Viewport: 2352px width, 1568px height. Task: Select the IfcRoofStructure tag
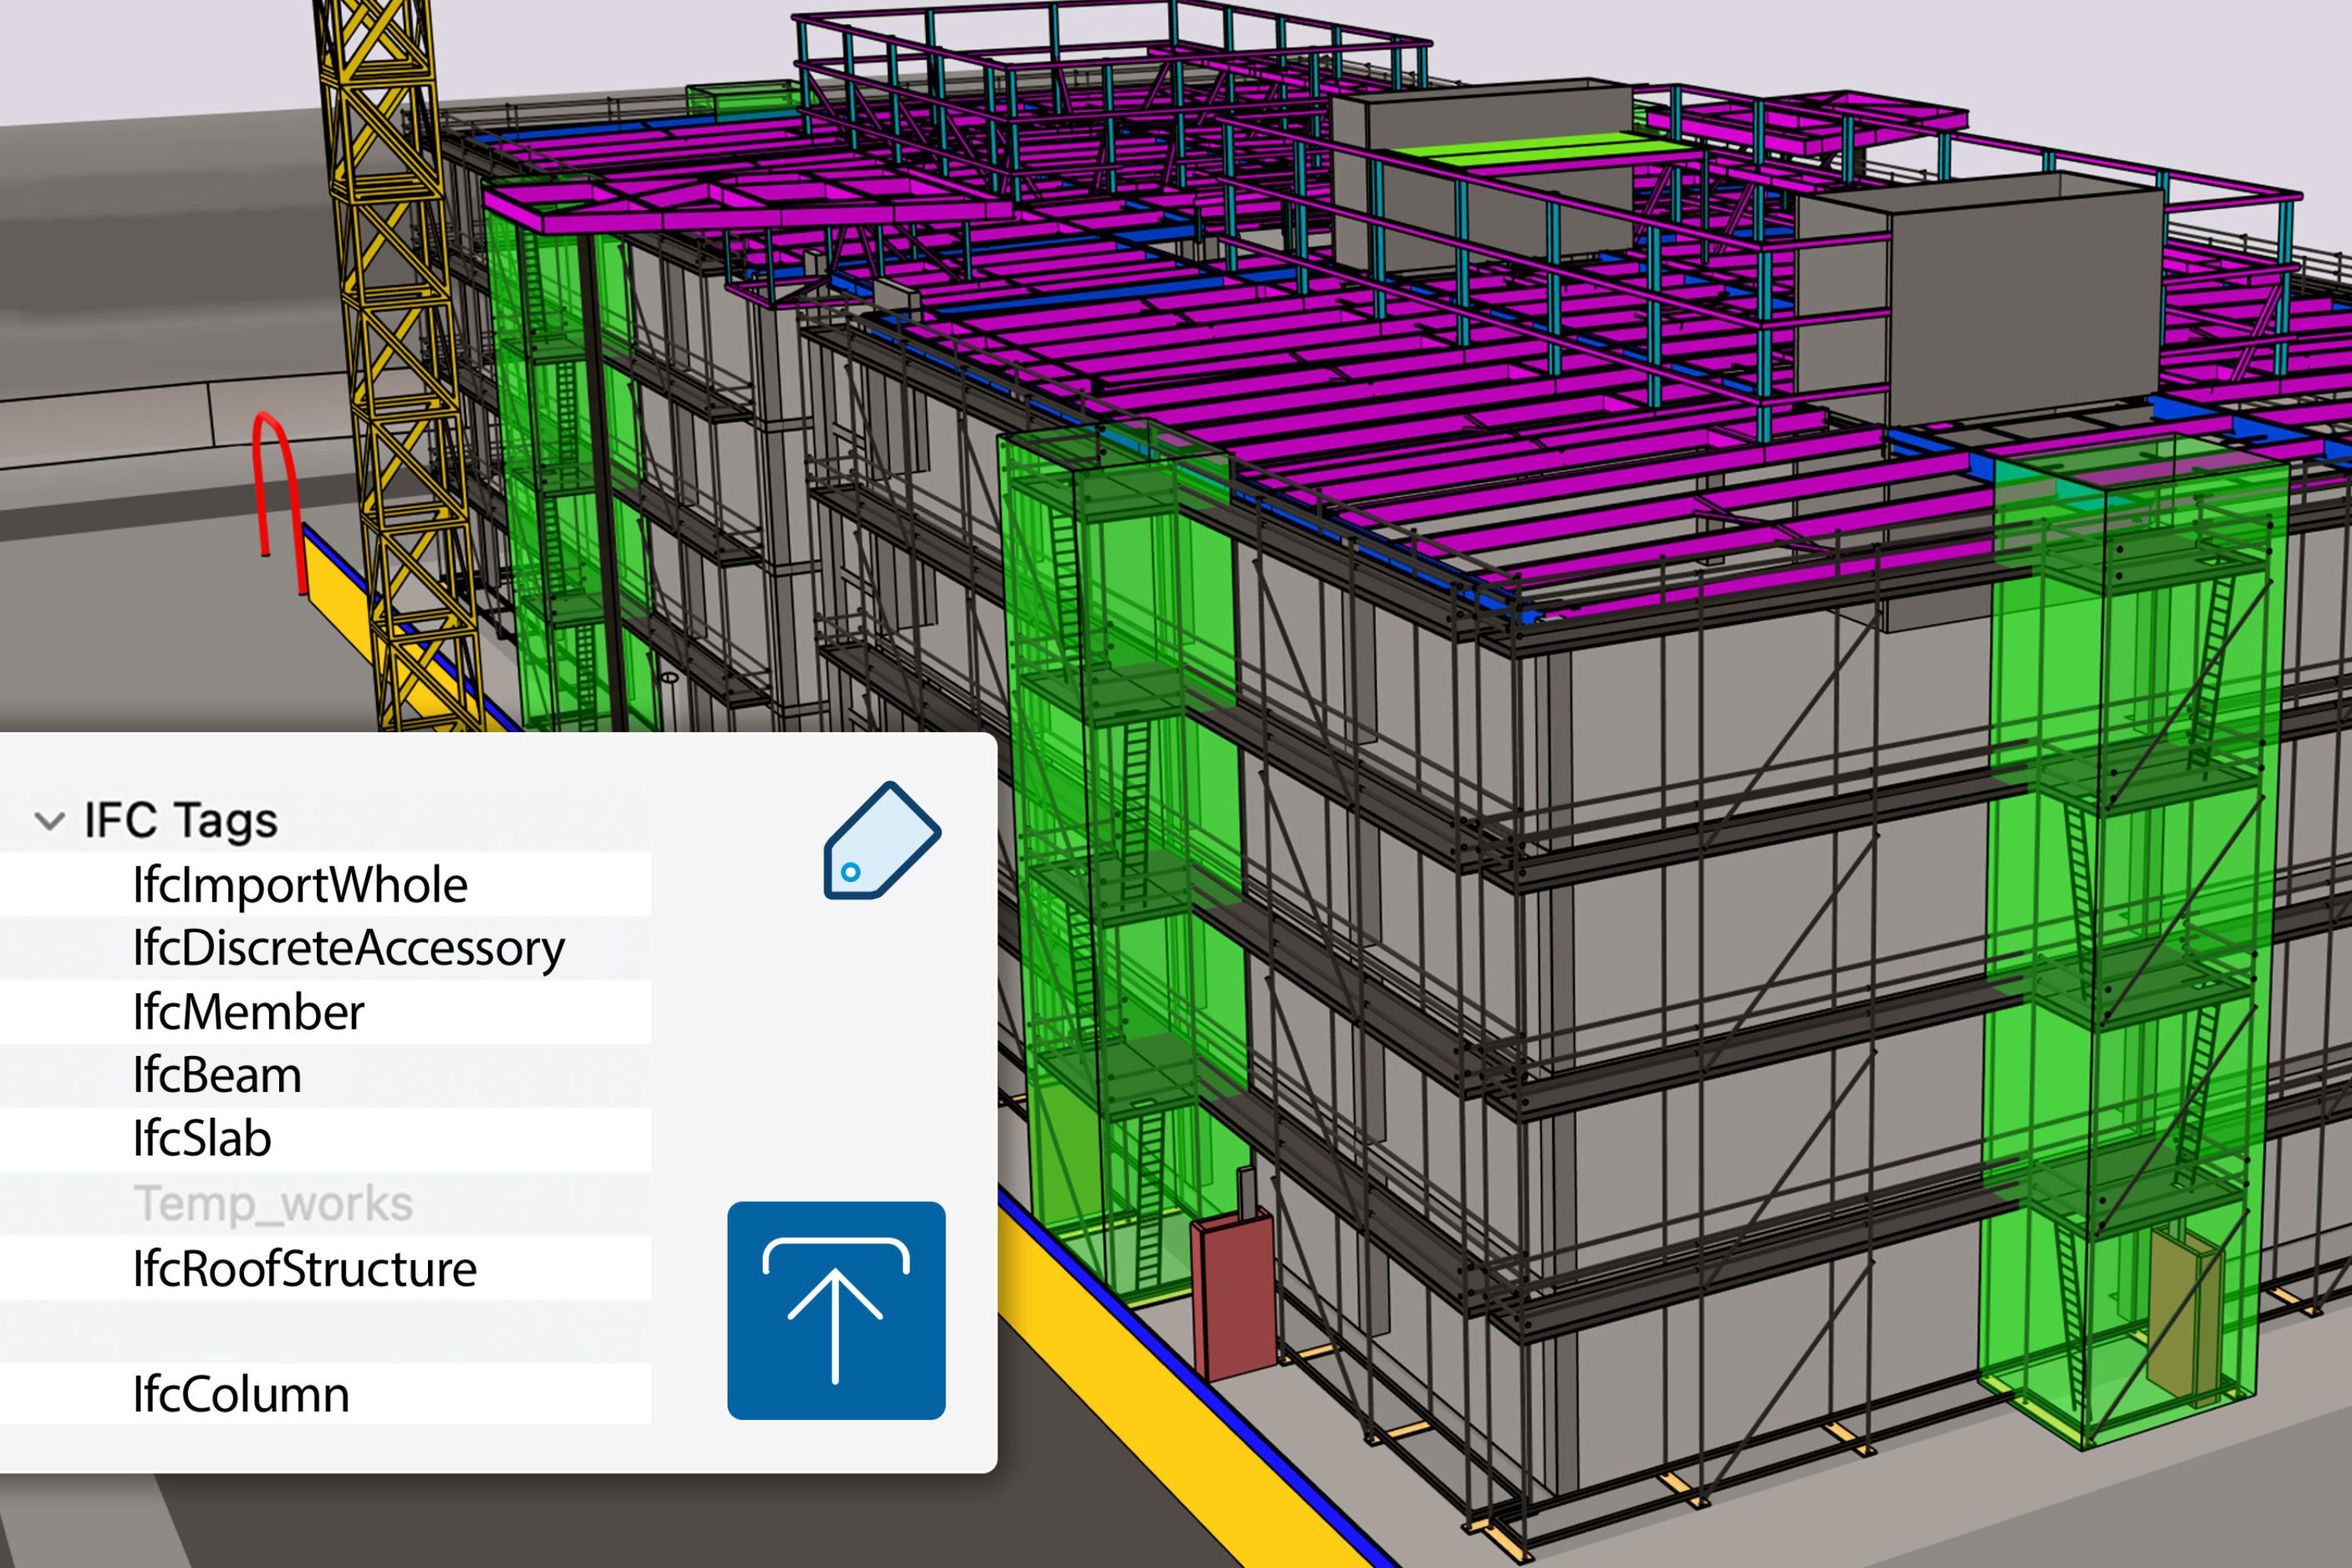pos(304,1268)
